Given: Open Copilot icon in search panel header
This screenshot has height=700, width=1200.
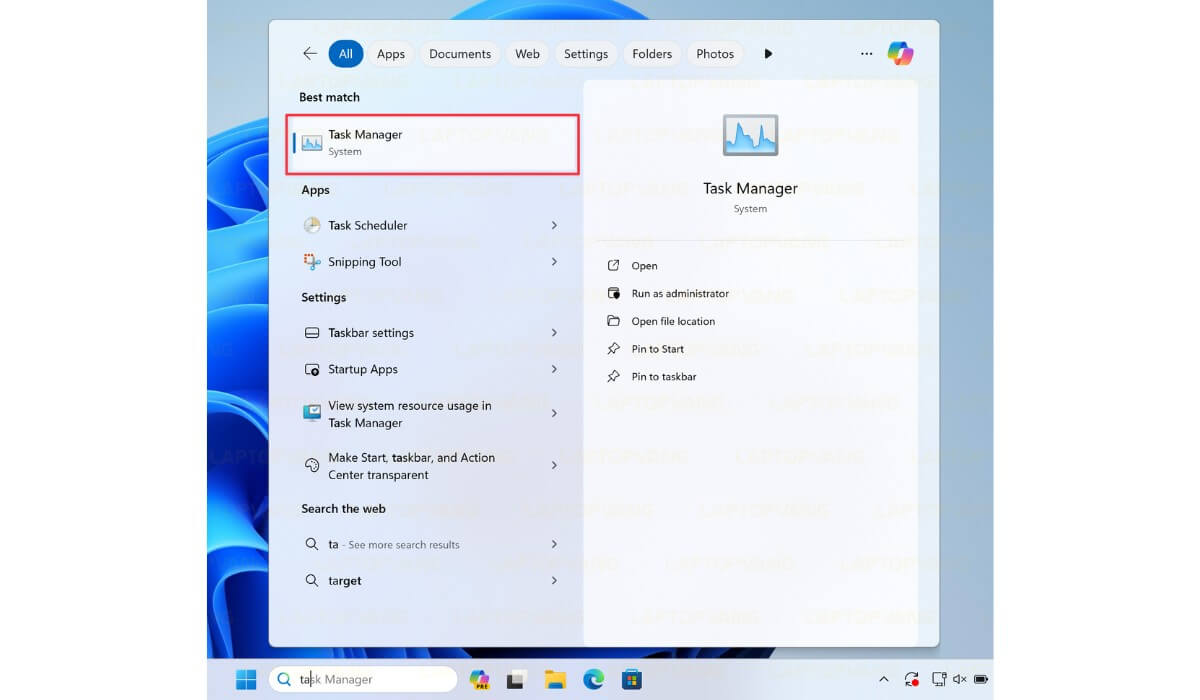Looking at the screenshot, I should pyautogui.click(x=900, y=54).
